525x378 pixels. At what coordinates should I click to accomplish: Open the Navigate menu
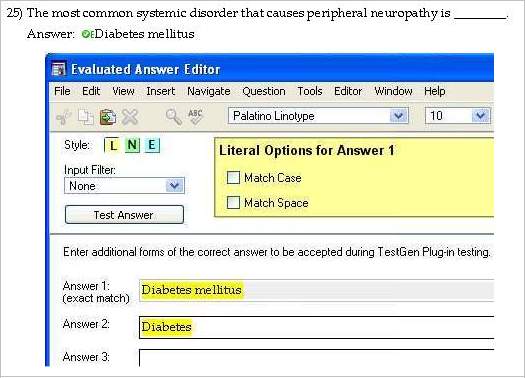coord(209,91)
